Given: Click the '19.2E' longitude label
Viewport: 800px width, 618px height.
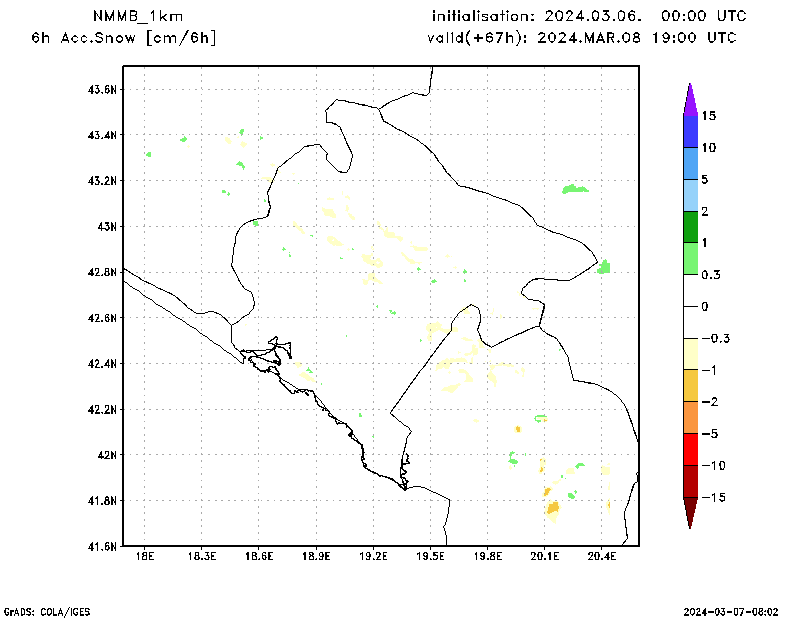Looking at the screenshot, I should click(x=373, y=556).
